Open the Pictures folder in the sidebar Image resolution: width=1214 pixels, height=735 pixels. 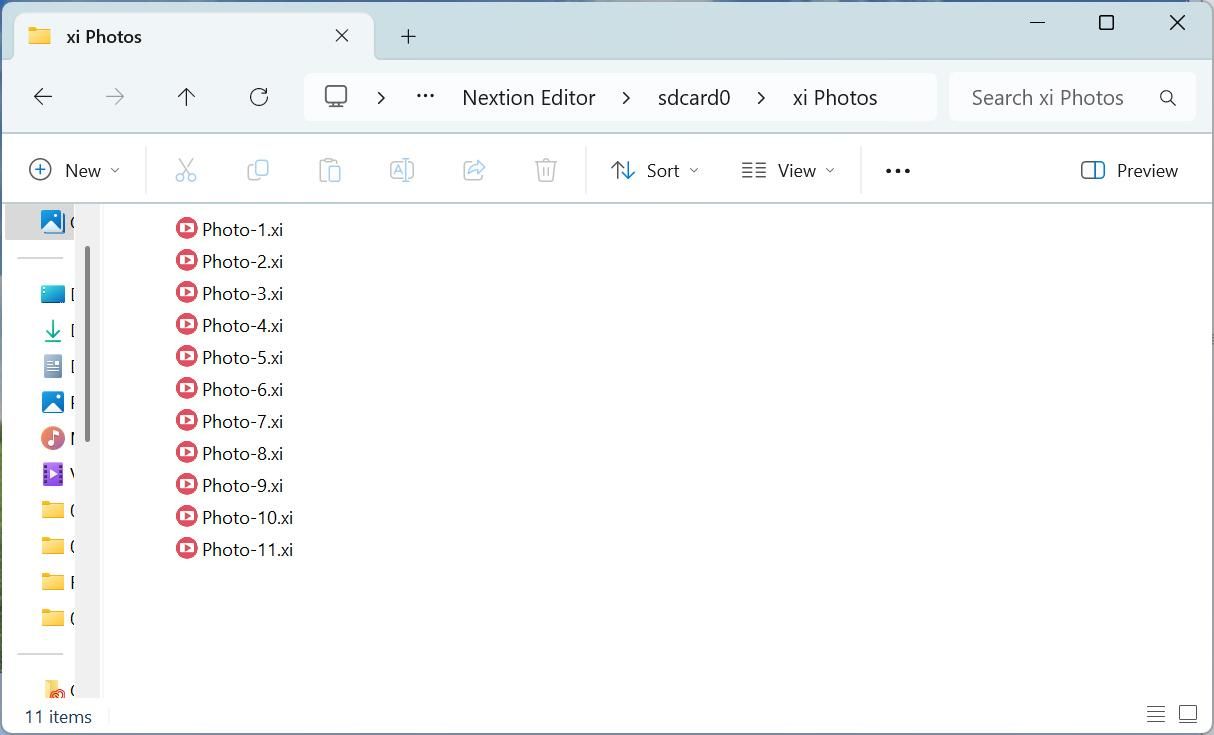[x=53, y=401]
